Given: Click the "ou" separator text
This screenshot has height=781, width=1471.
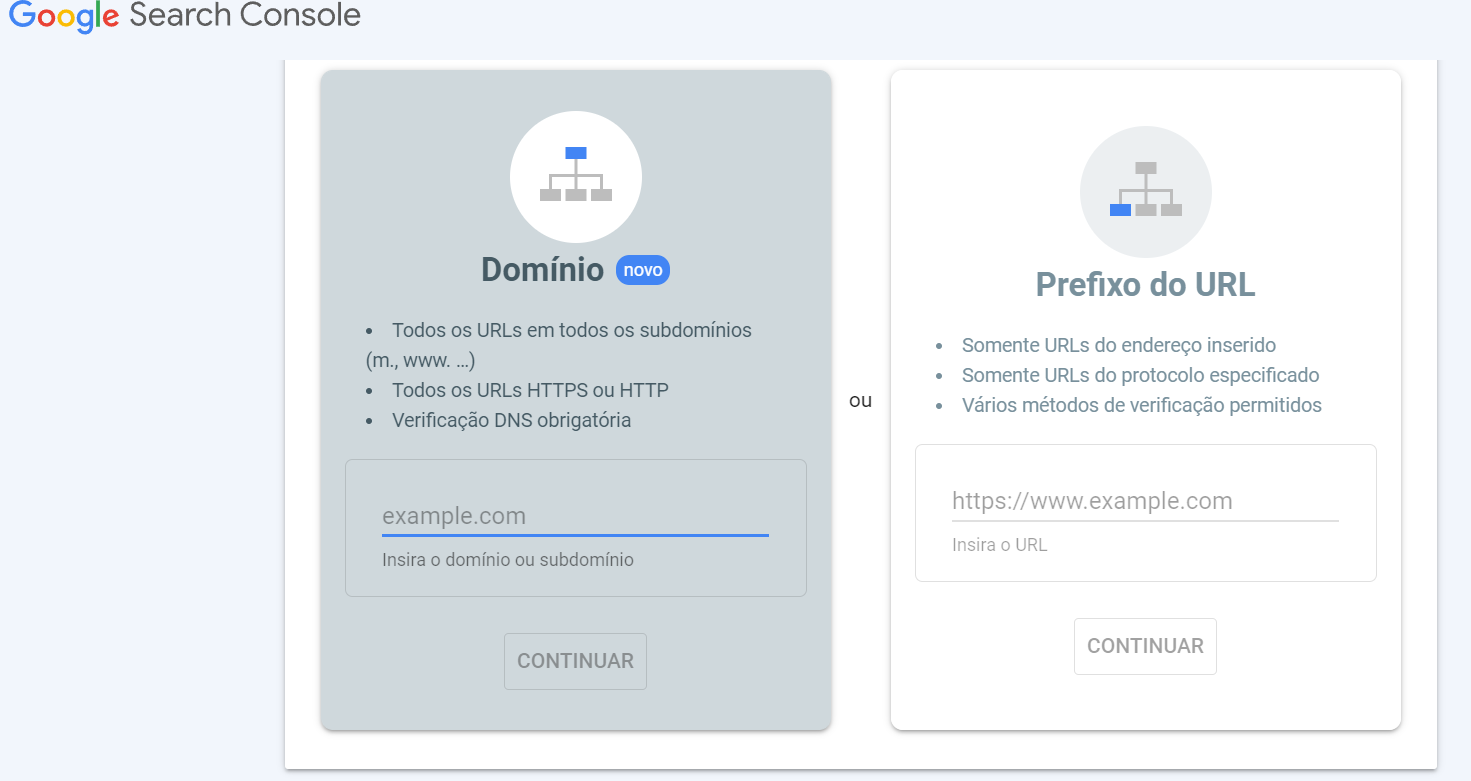Looking at the screenshot, I should 860,401.
